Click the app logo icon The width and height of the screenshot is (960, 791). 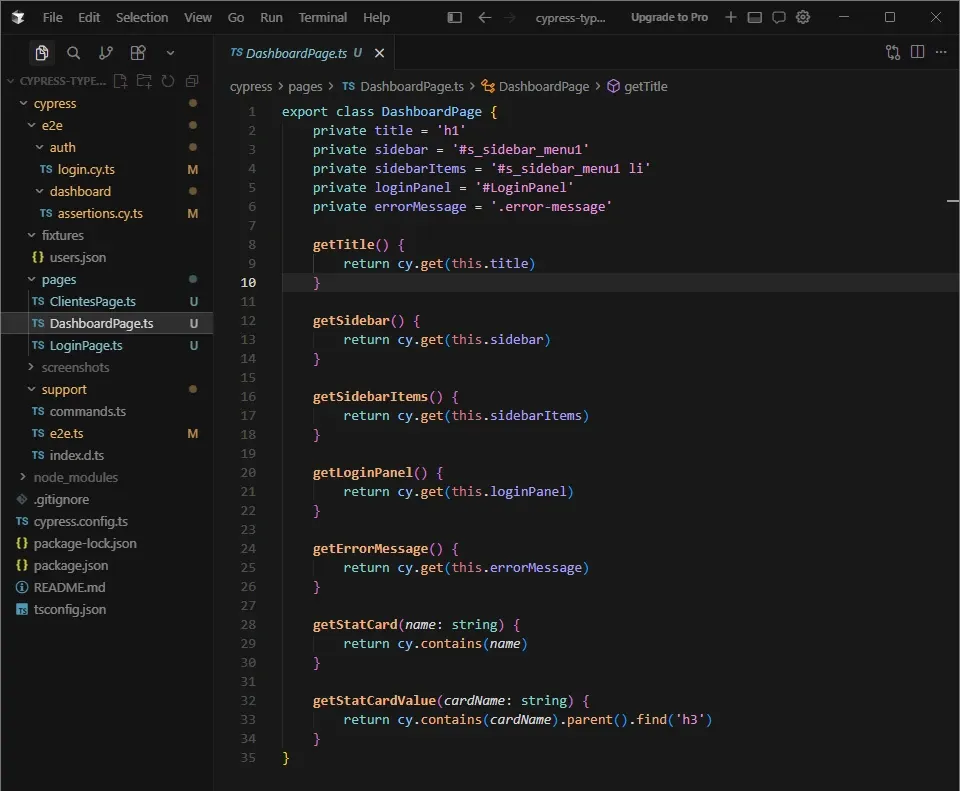18,18
